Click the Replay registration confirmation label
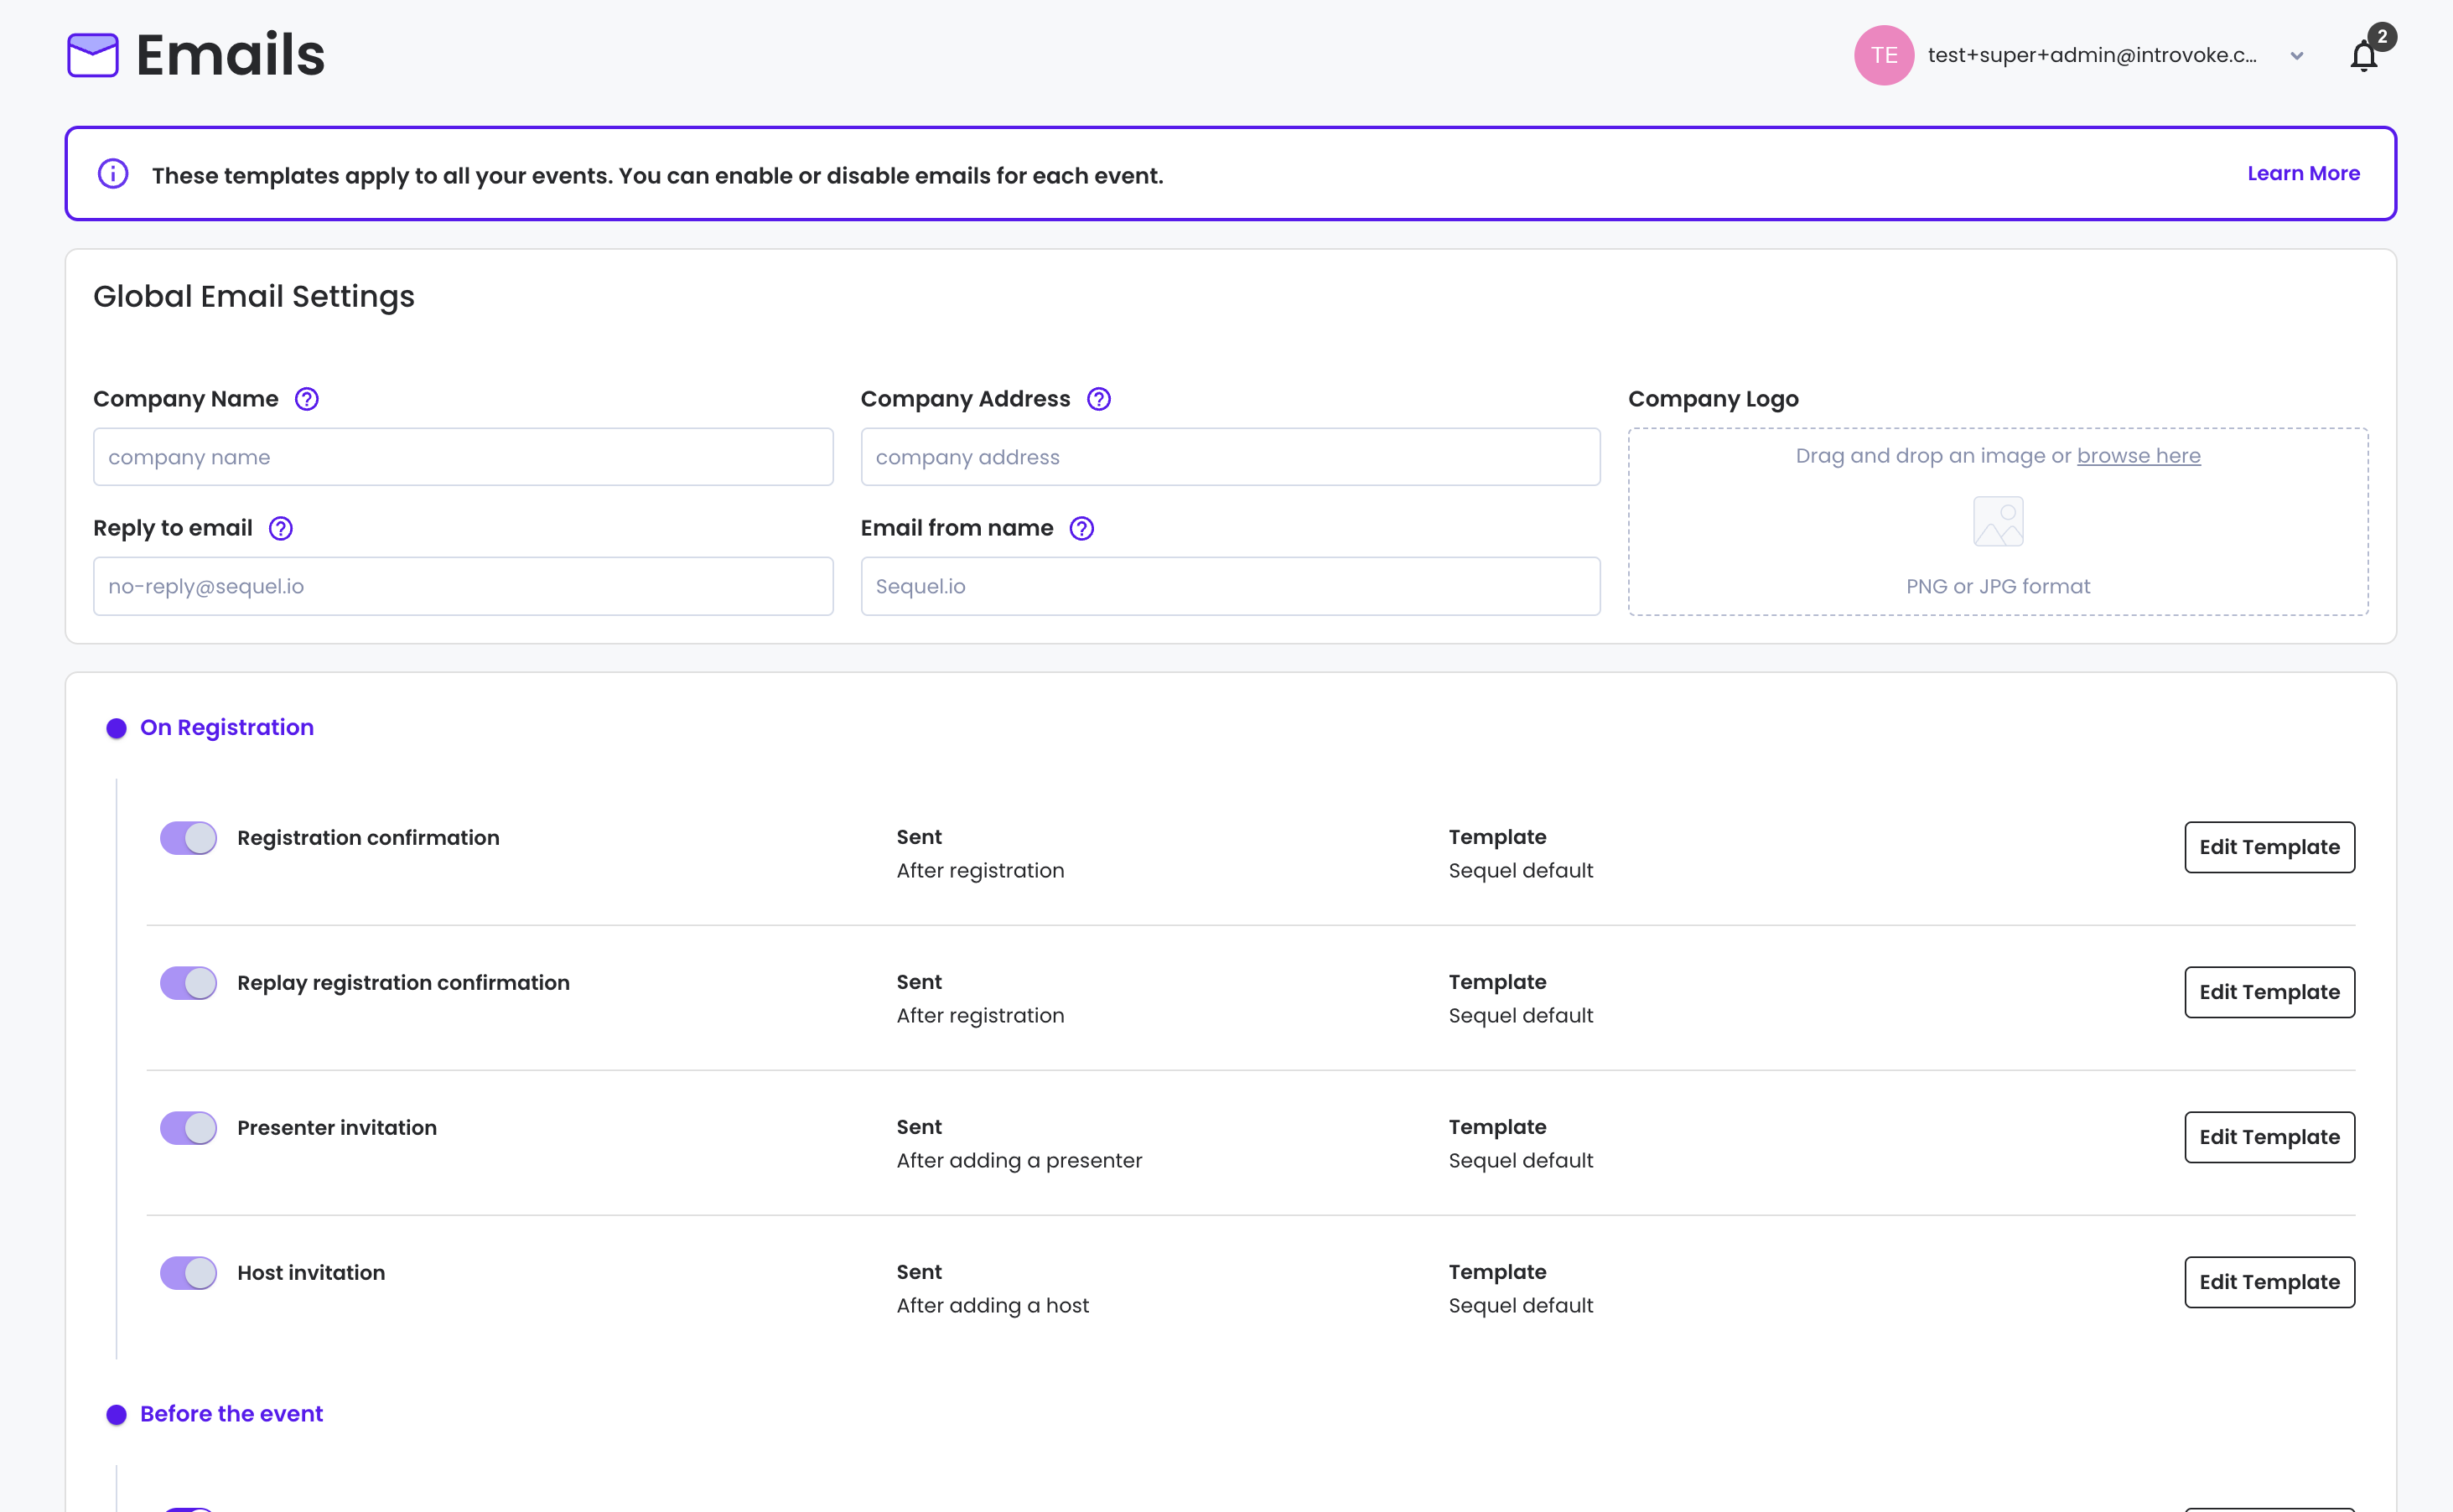Image resolution: width=2453 pixels, height=1512 pixels. pos(403,983)
